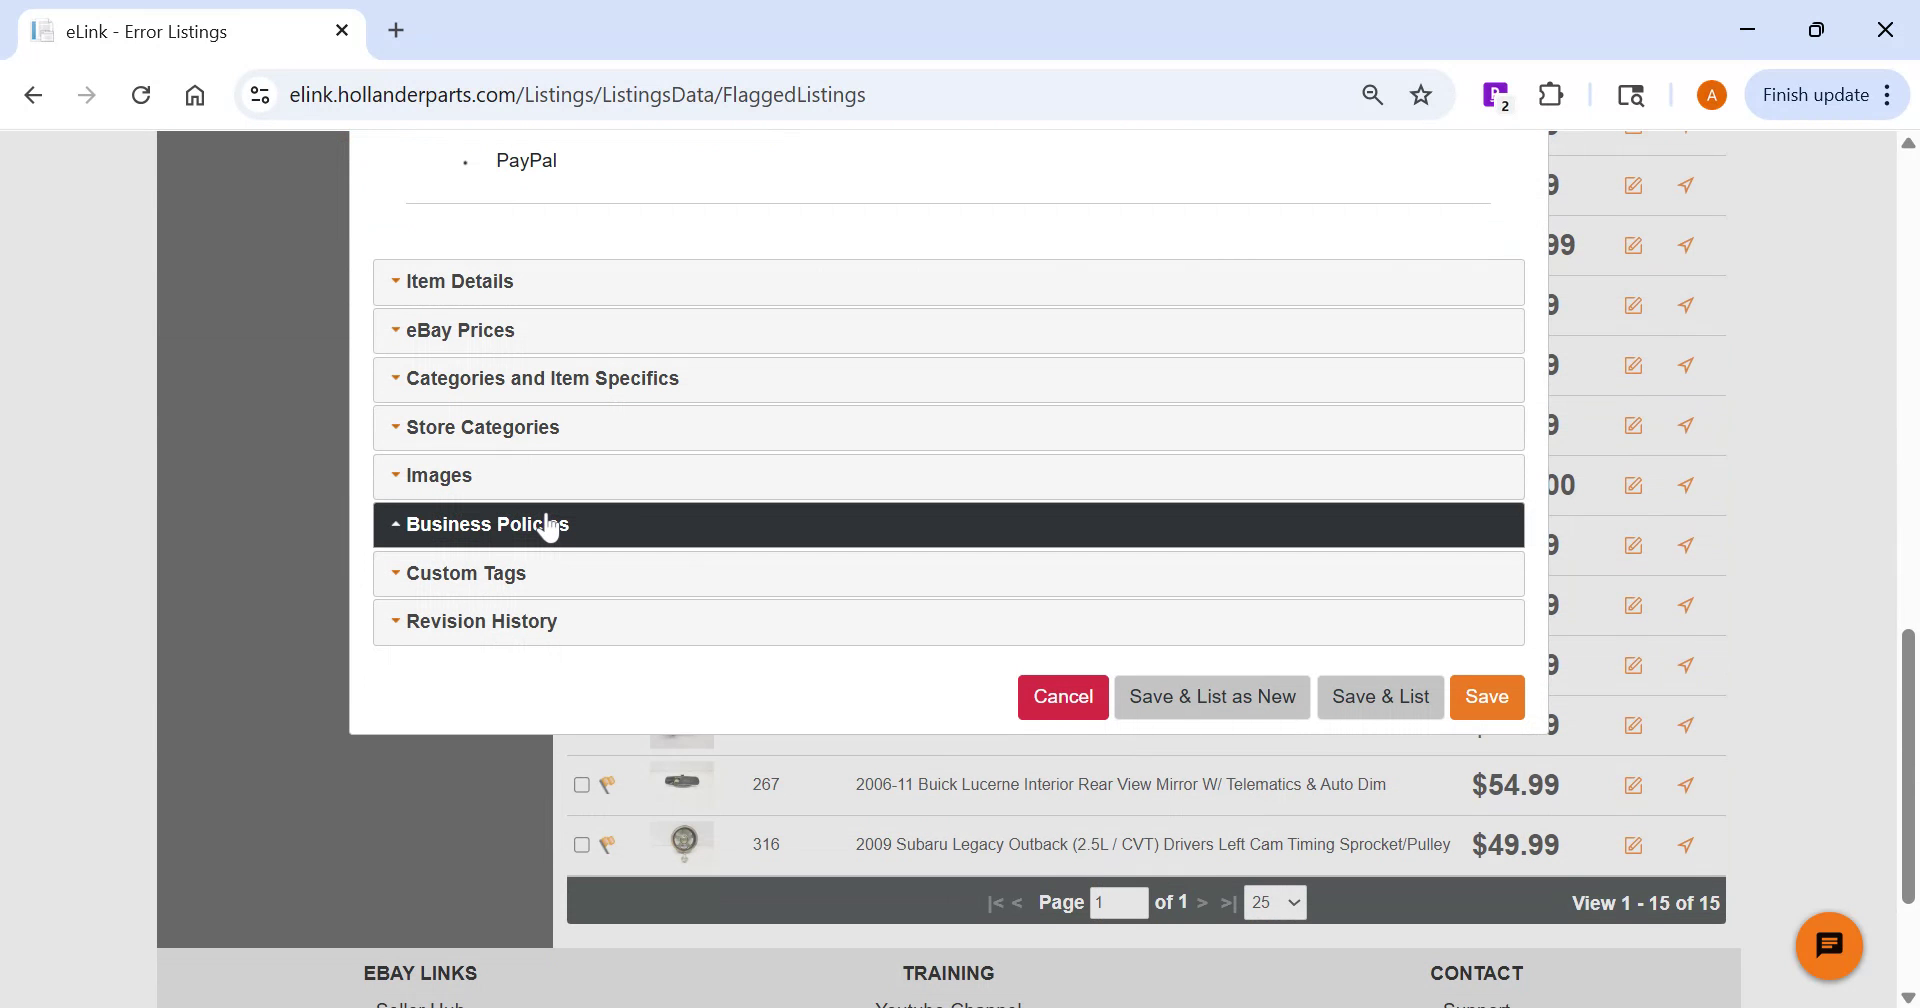The width and height of the screenshot is (1920, 1008).
Task: Open the results-per-page dropdown showing 25
Action: click(1273, 902)
